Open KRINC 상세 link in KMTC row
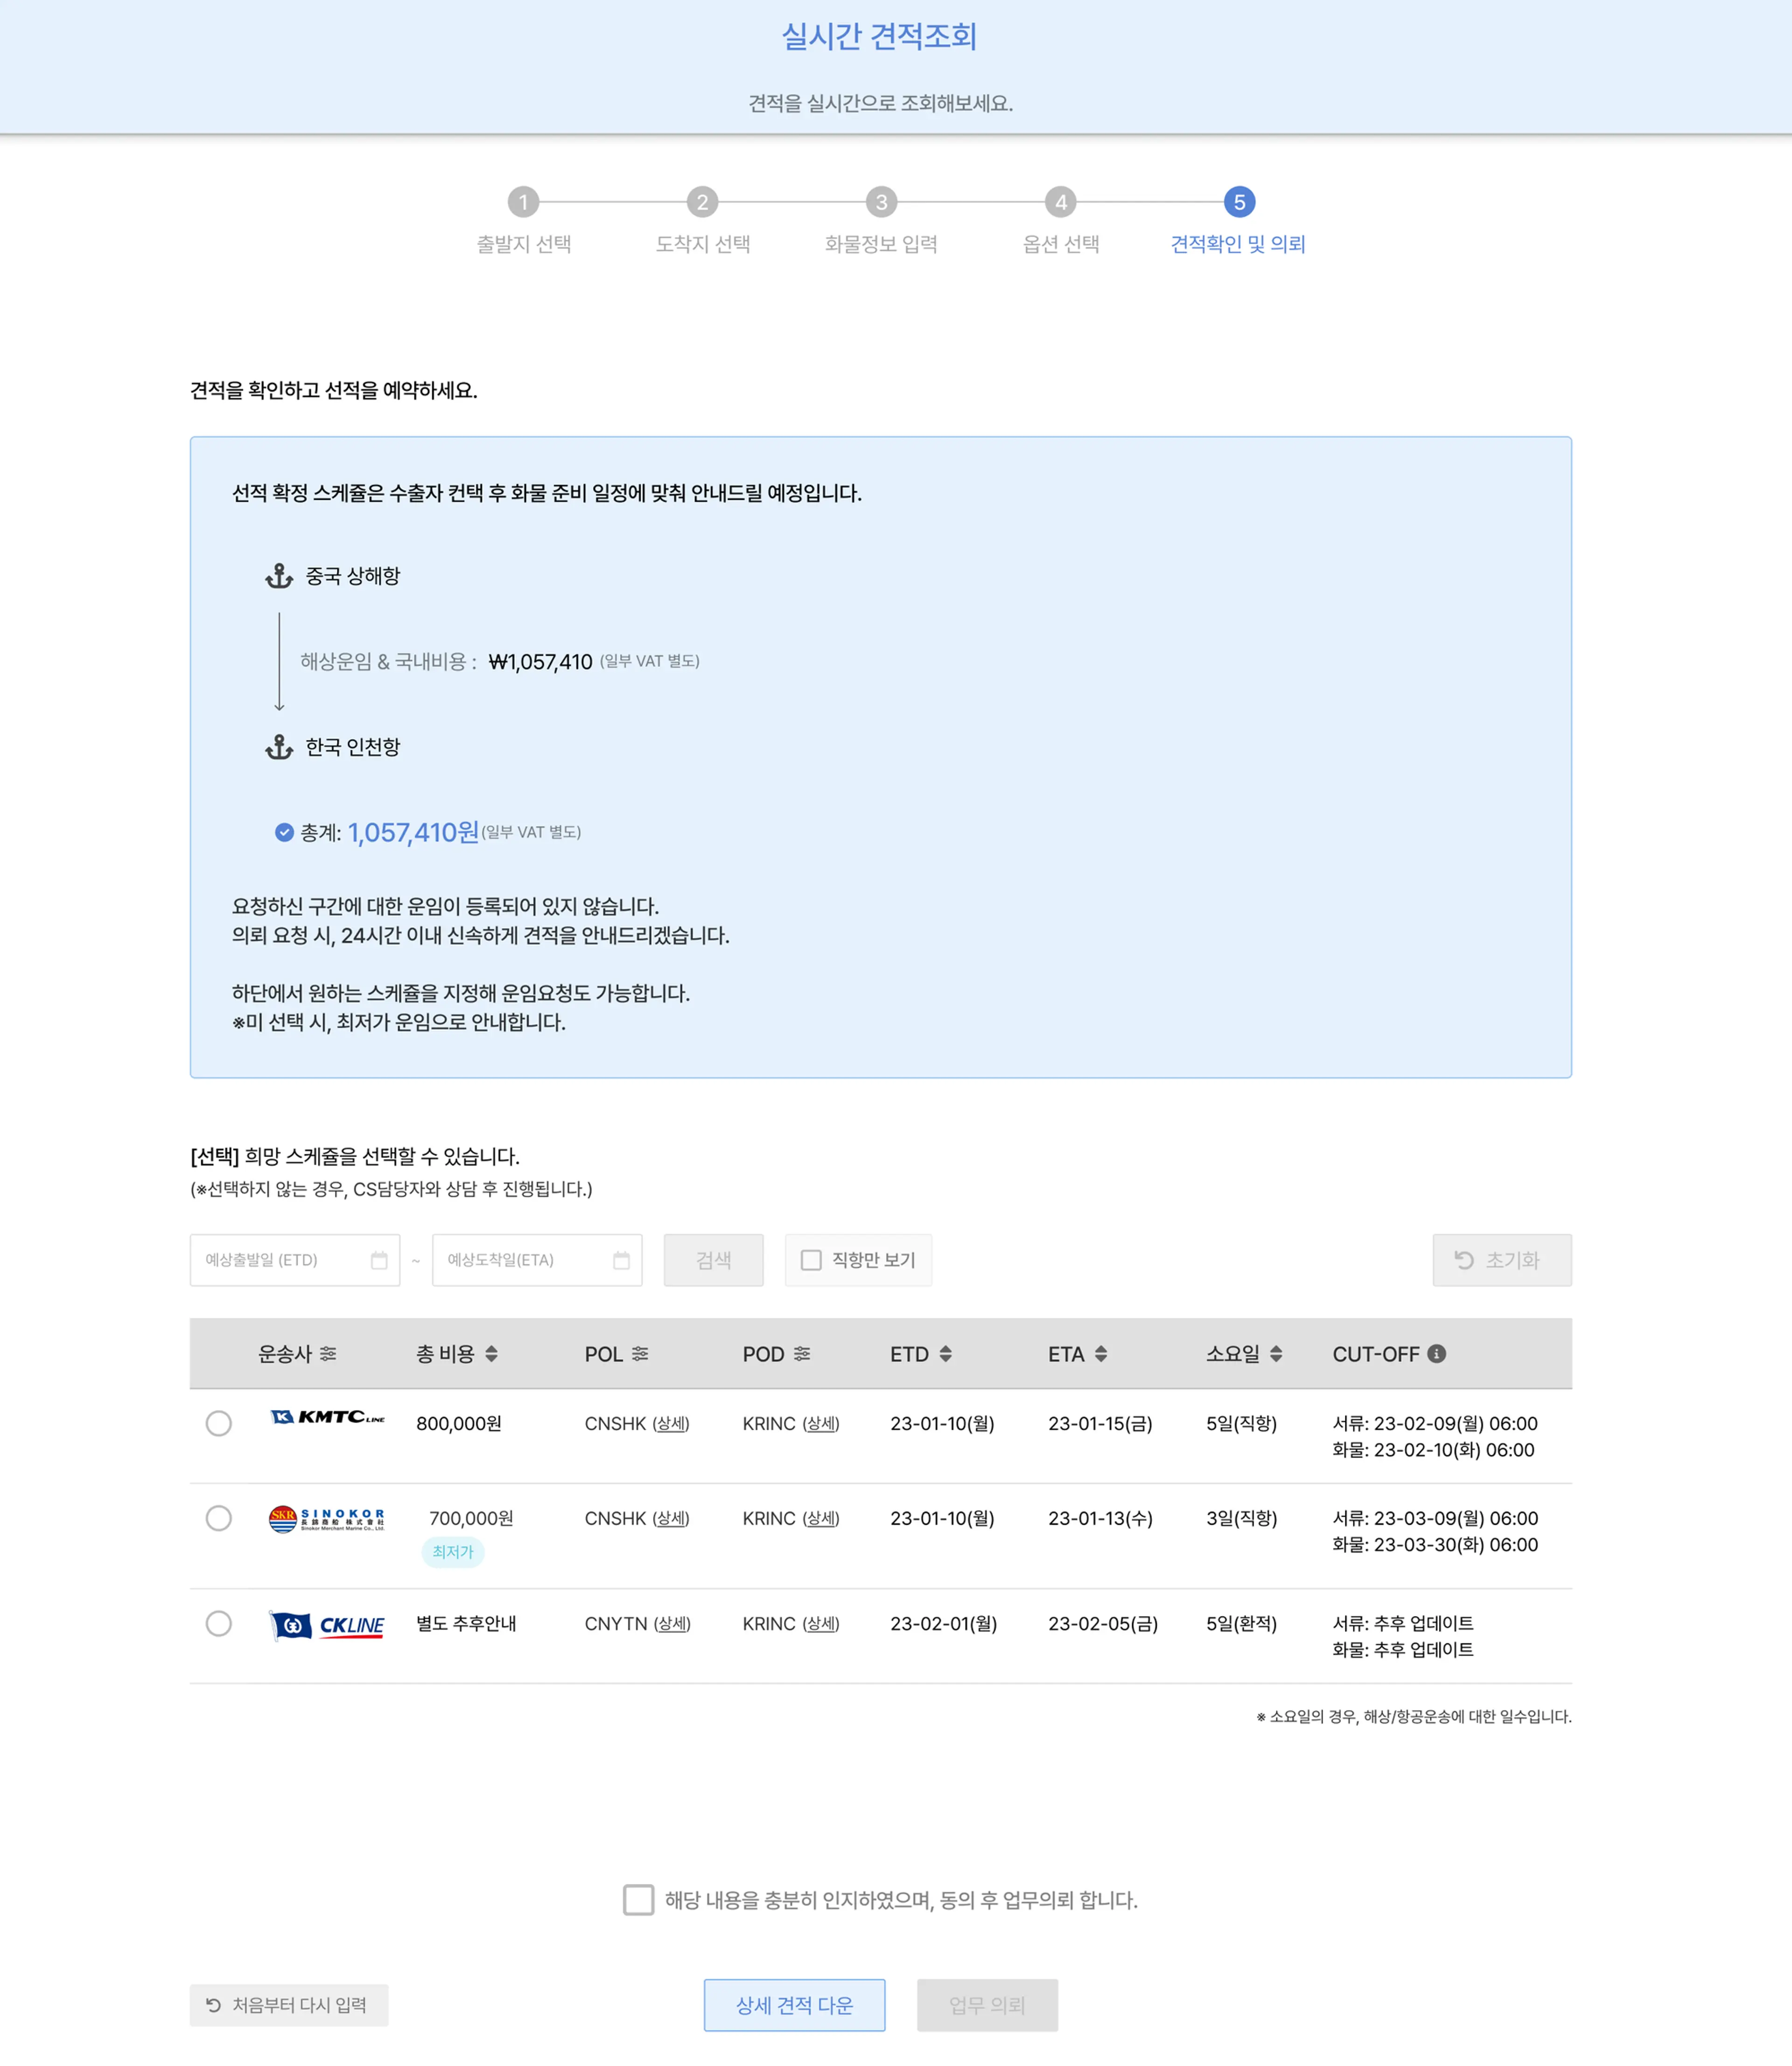Viewport: 1792px width, 2066px height. [x=821, y=1423]
